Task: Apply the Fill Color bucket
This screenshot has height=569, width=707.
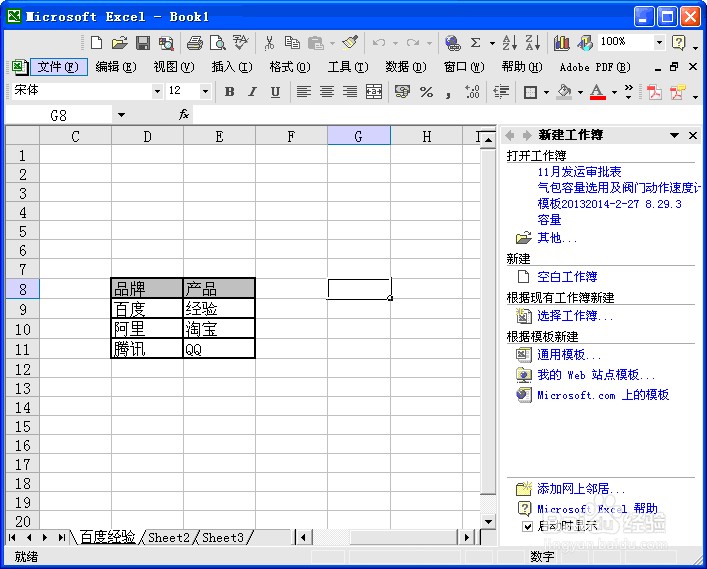Action: tap(564, 92)
